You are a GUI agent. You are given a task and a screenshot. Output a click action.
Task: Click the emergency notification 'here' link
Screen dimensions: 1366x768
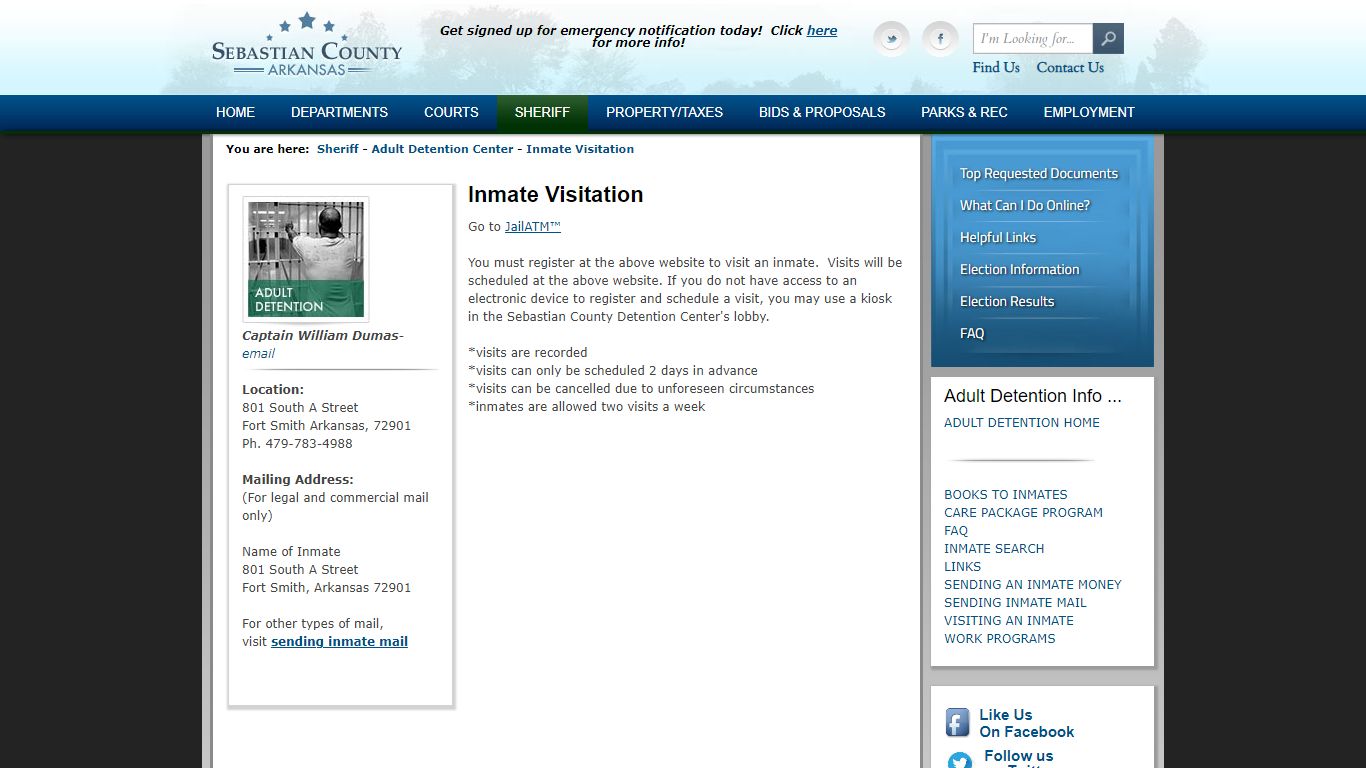coord(822,30)
